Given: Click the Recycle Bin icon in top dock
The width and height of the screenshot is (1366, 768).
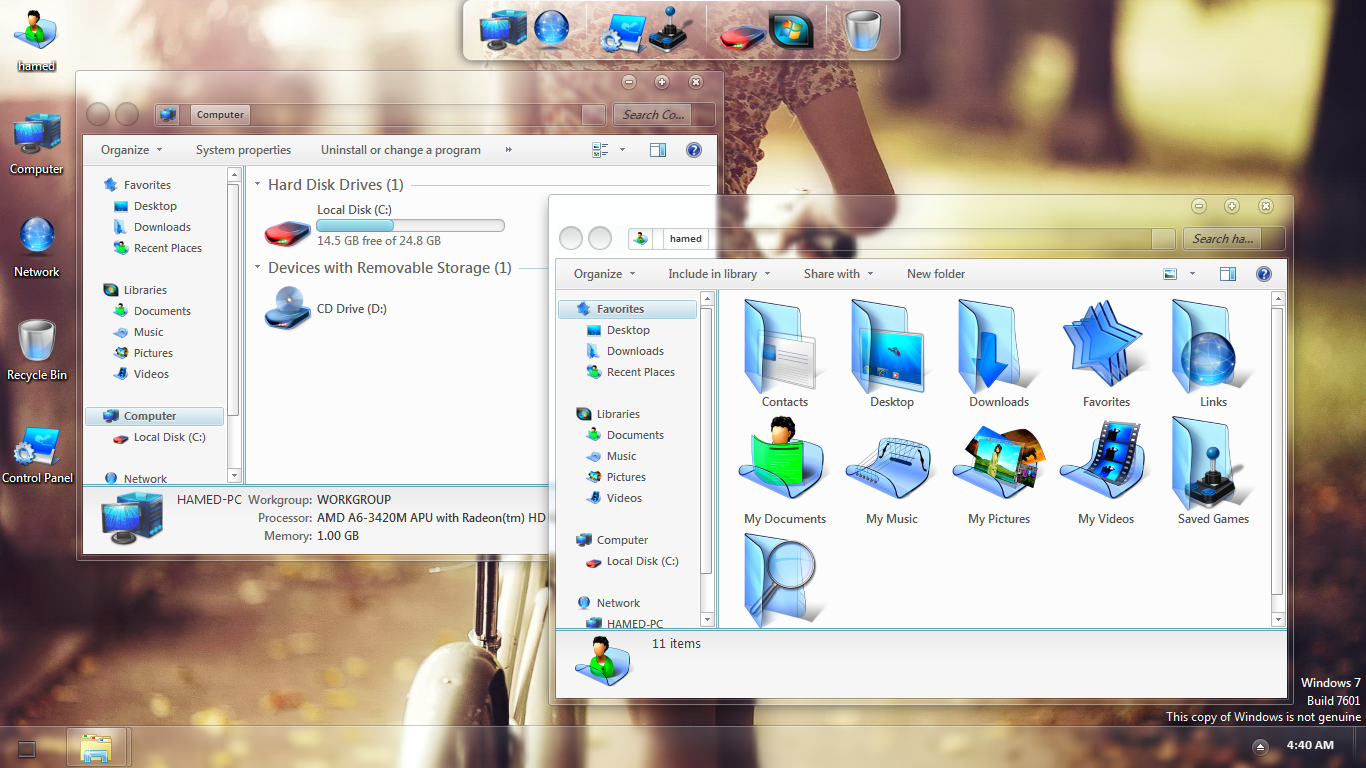Looking at the screenshot, I should [862, 29].
